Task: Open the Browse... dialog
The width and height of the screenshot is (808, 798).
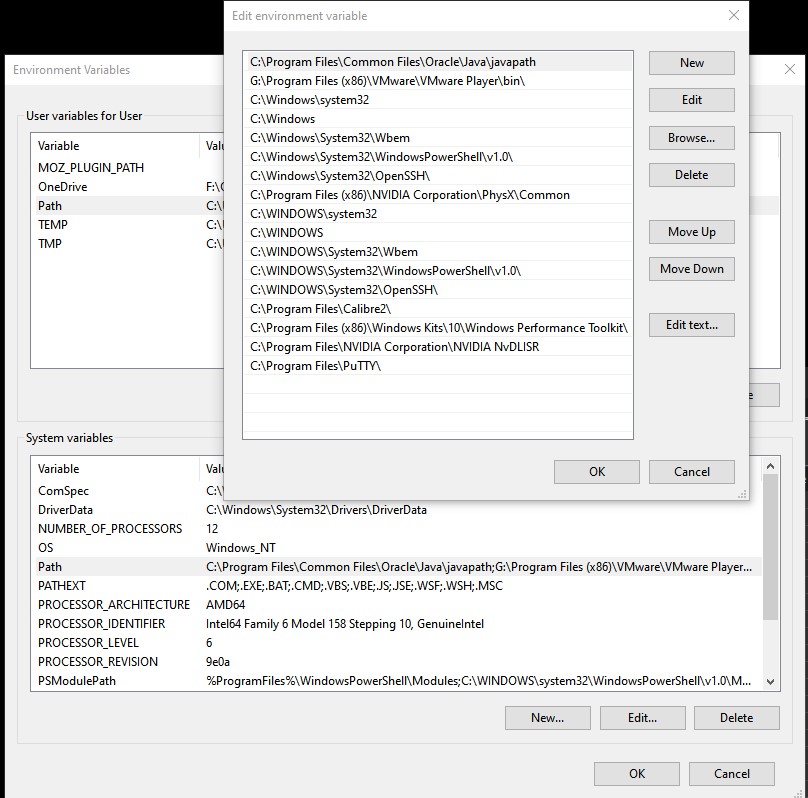Action: [691, 137]
